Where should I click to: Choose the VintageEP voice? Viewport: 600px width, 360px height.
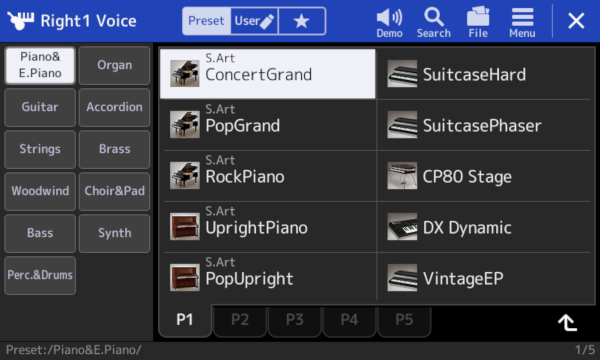[484, 278]
